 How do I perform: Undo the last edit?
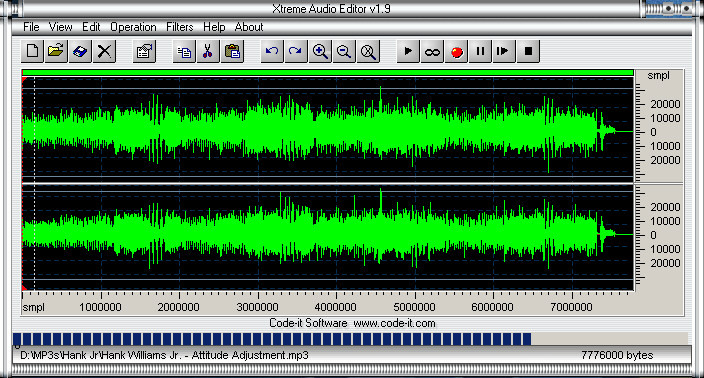tap(272, 51)
